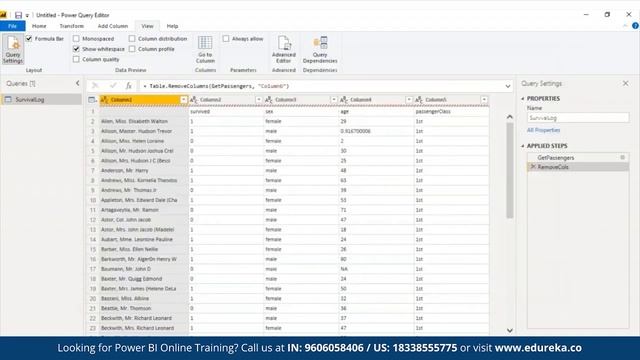640x360 pixels.
Task: Toggle Always allow parameters checkbox
Action: (x=226, y=39)
